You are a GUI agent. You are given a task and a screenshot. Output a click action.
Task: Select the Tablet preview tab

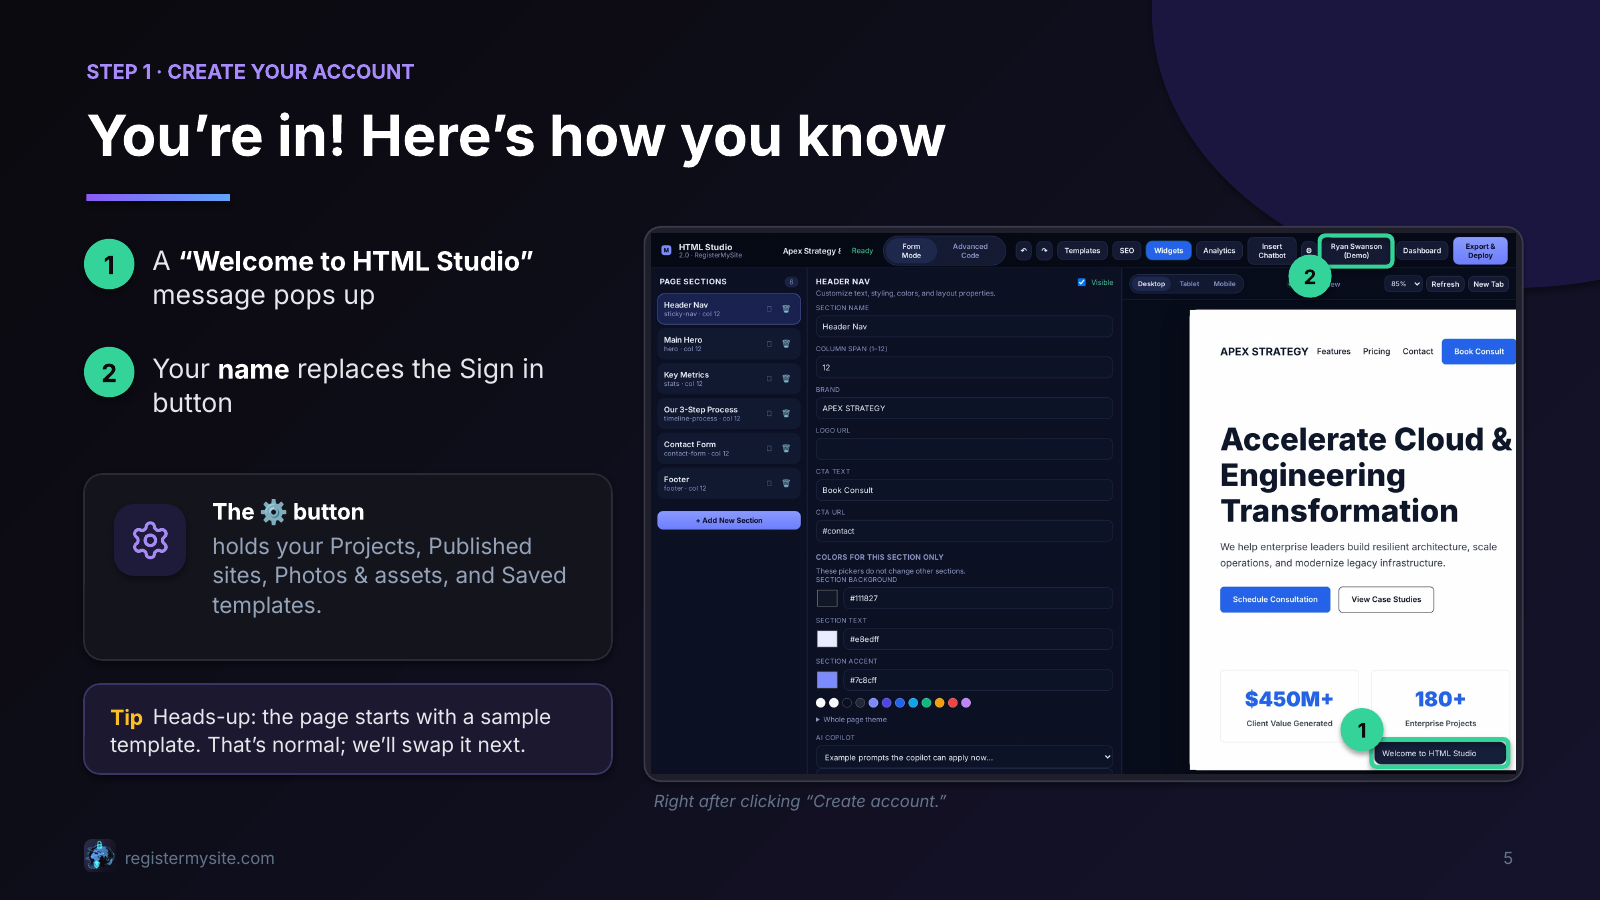tap(1189, 284)
